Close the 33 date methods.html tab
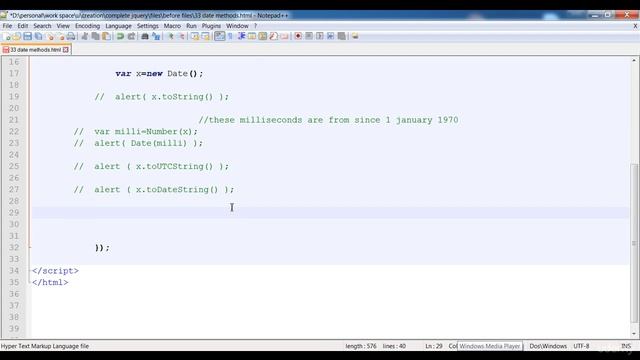The height and width of the screenshot is (360, 640). pyautogui.click(x=66, y=50)
